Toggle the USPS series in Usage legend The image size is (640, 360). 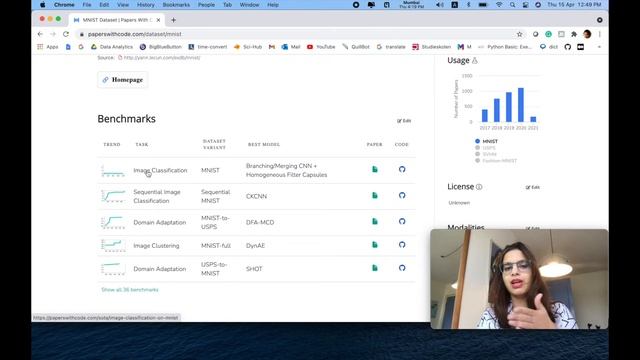(x=485, y=148)
